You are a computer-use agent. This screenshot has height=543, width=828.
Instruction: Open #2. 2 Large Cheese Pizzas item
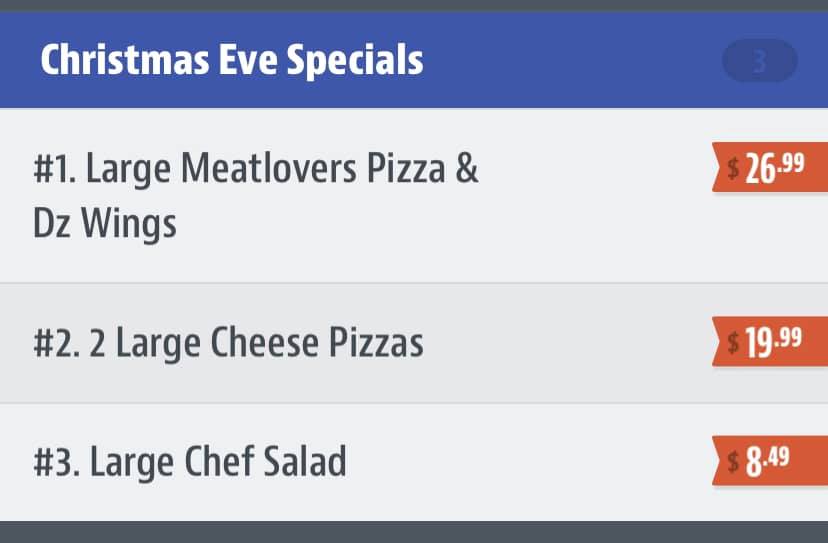414,343
